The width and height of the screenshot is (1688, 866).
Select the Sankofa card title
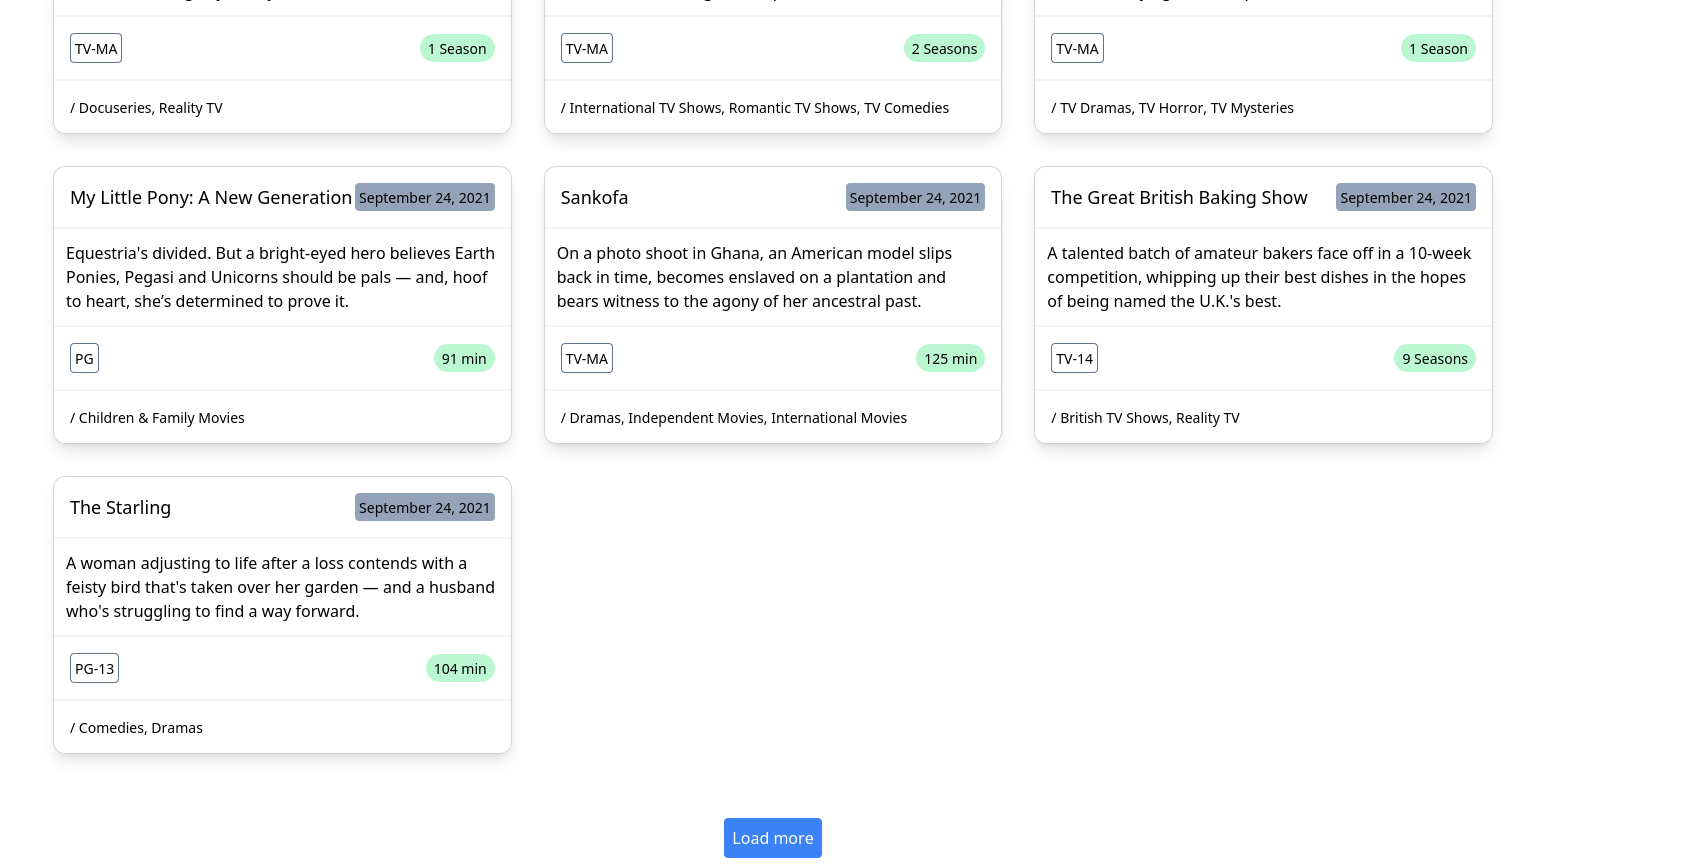pos(594,198)
